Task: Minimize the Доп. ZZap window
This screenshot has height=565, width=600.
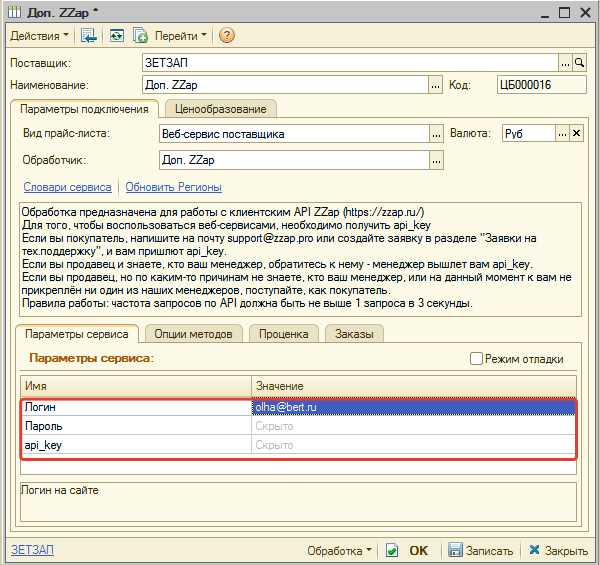Action: coord(545,15)
